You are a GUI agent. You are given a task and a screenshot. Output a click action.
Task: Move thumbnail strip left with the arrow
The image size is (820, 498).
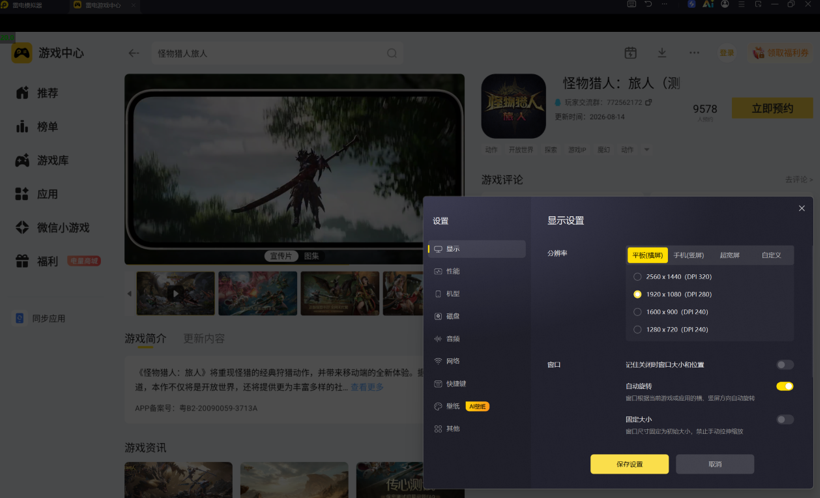[129, 293]
